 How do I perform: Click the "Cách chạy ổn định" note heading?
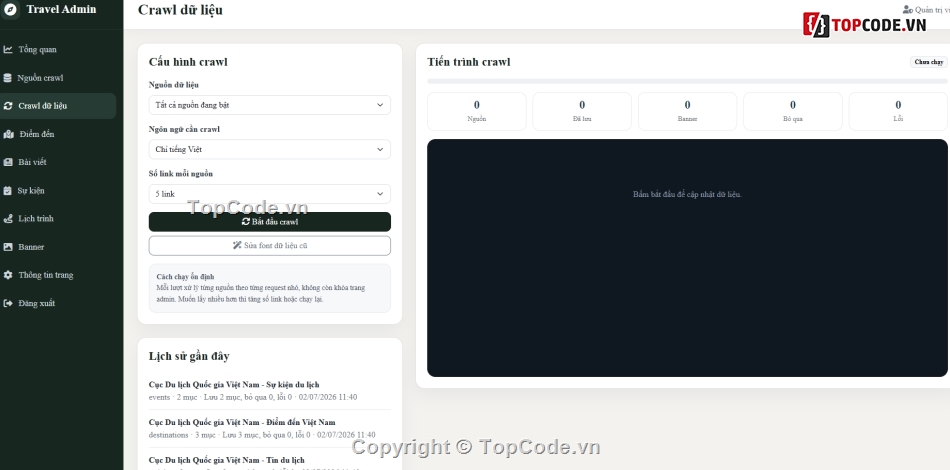click(x=185, y=277)
